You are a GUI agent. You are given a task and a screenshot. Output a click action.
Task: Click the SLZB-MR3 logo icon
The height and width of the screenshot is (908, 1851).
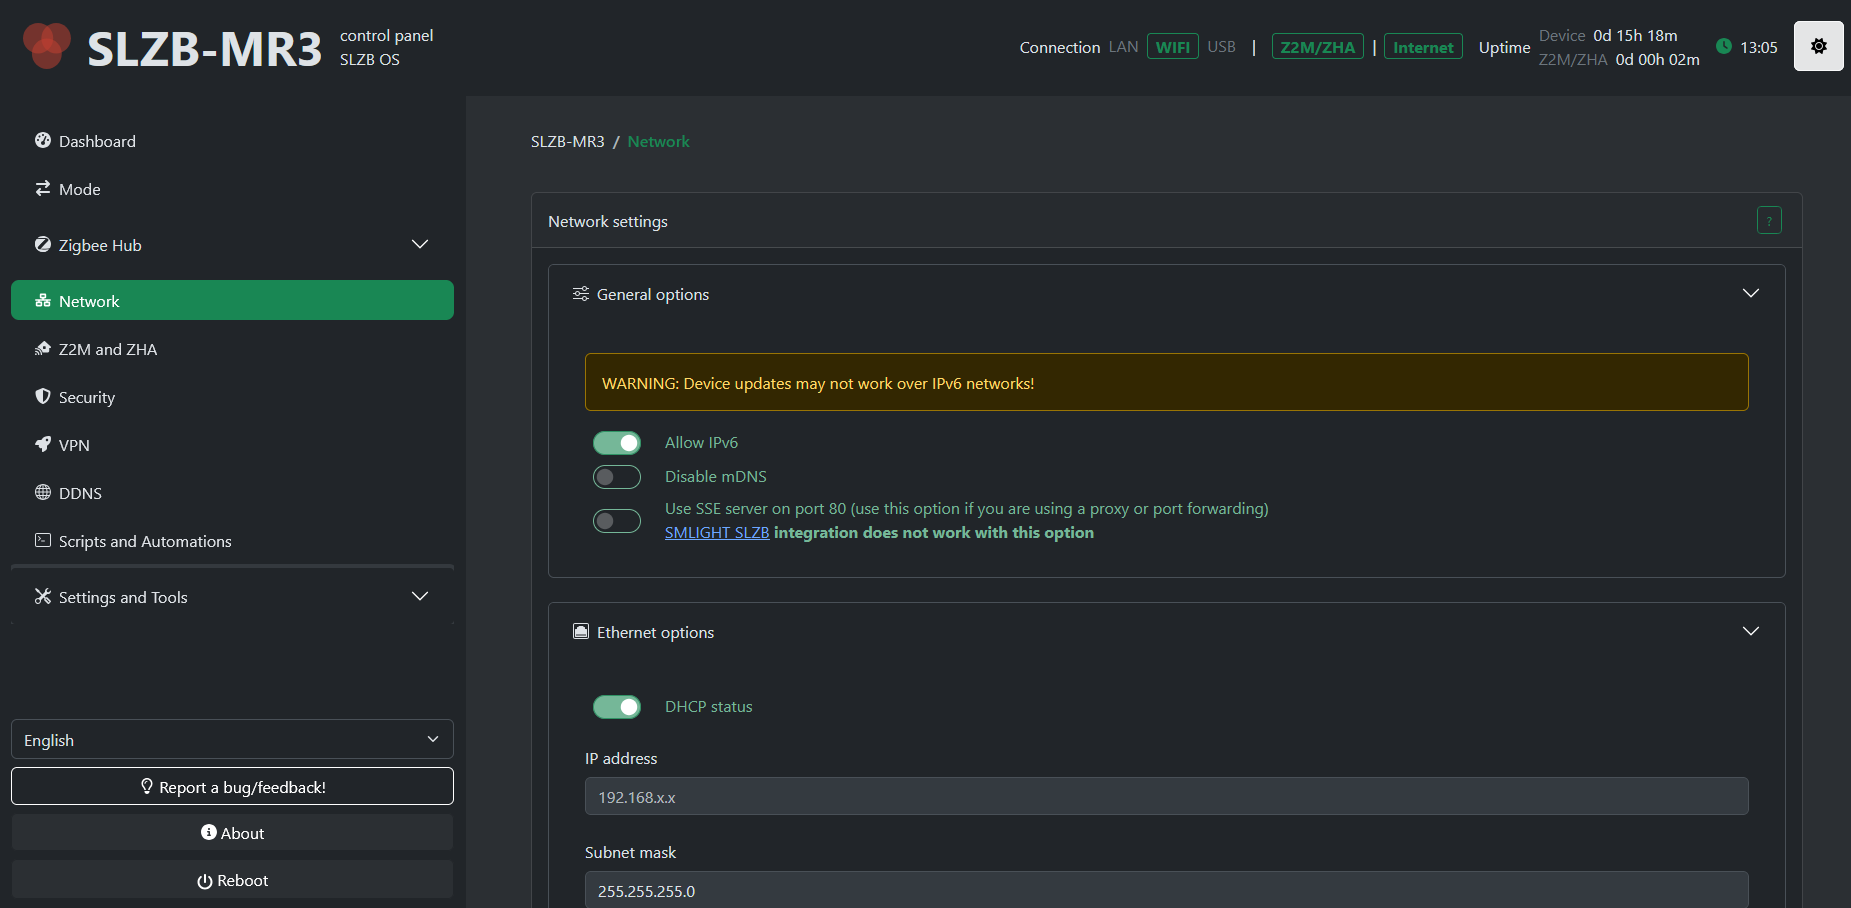46,46
